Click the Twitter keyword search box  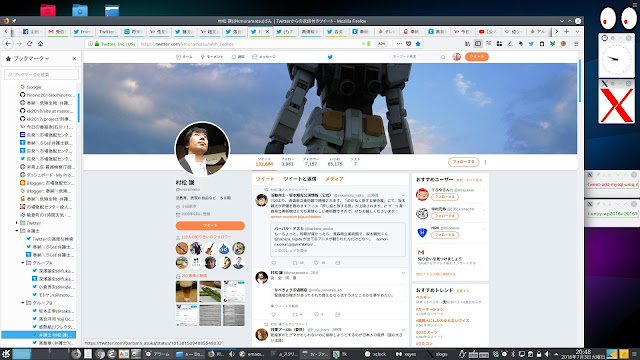pyautogui.click(x=418, y=57)
